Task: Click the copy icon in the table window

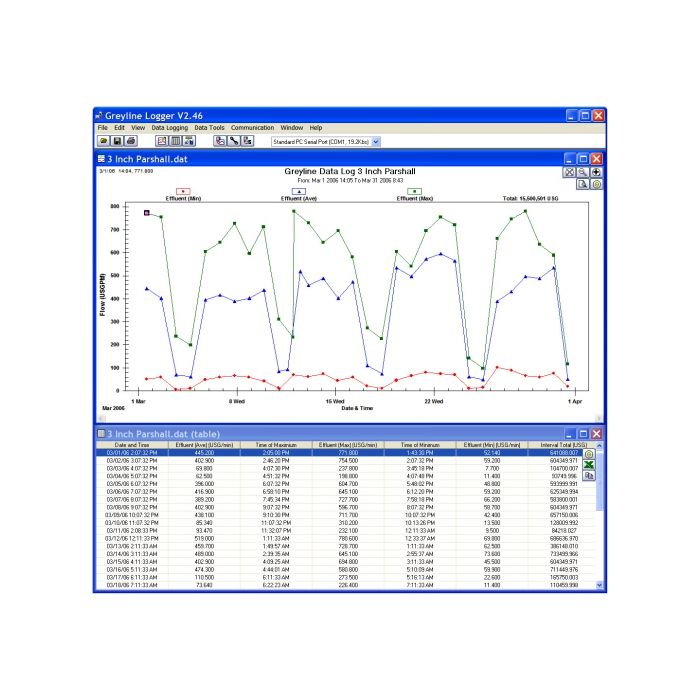Action: coord(589,476)
